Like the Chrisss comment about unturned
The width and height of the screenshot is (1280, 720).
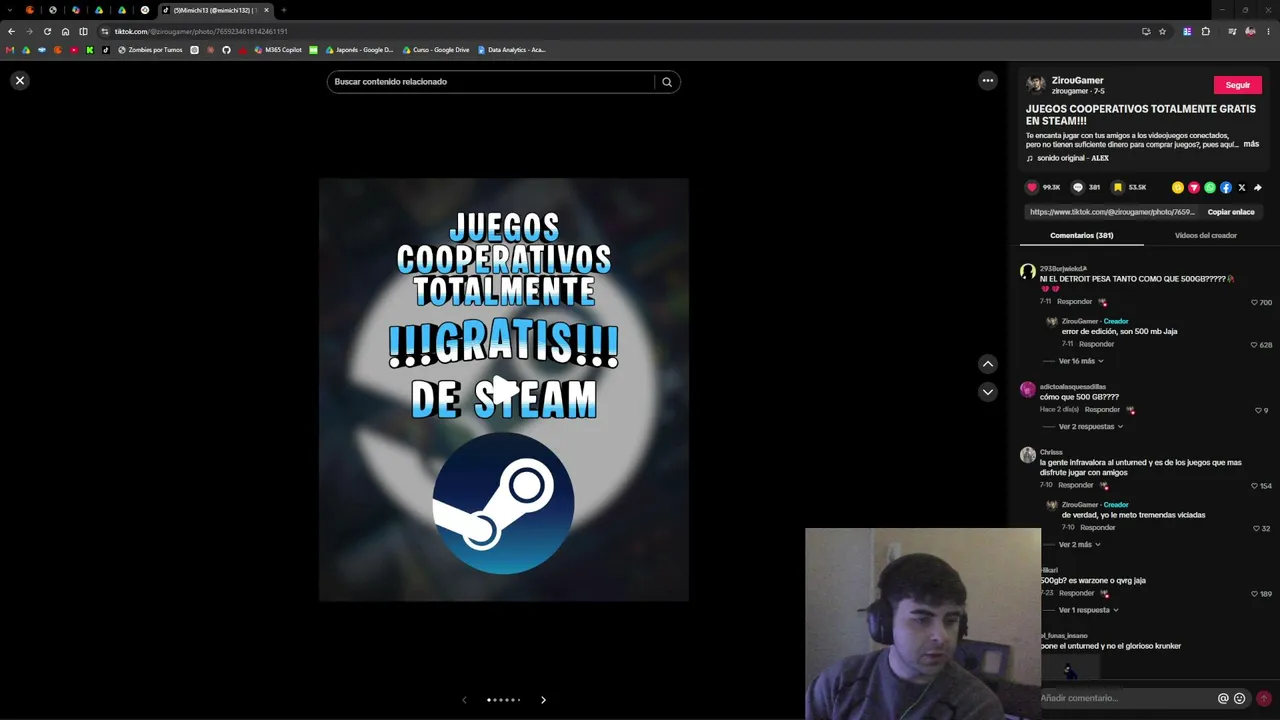1255,486
